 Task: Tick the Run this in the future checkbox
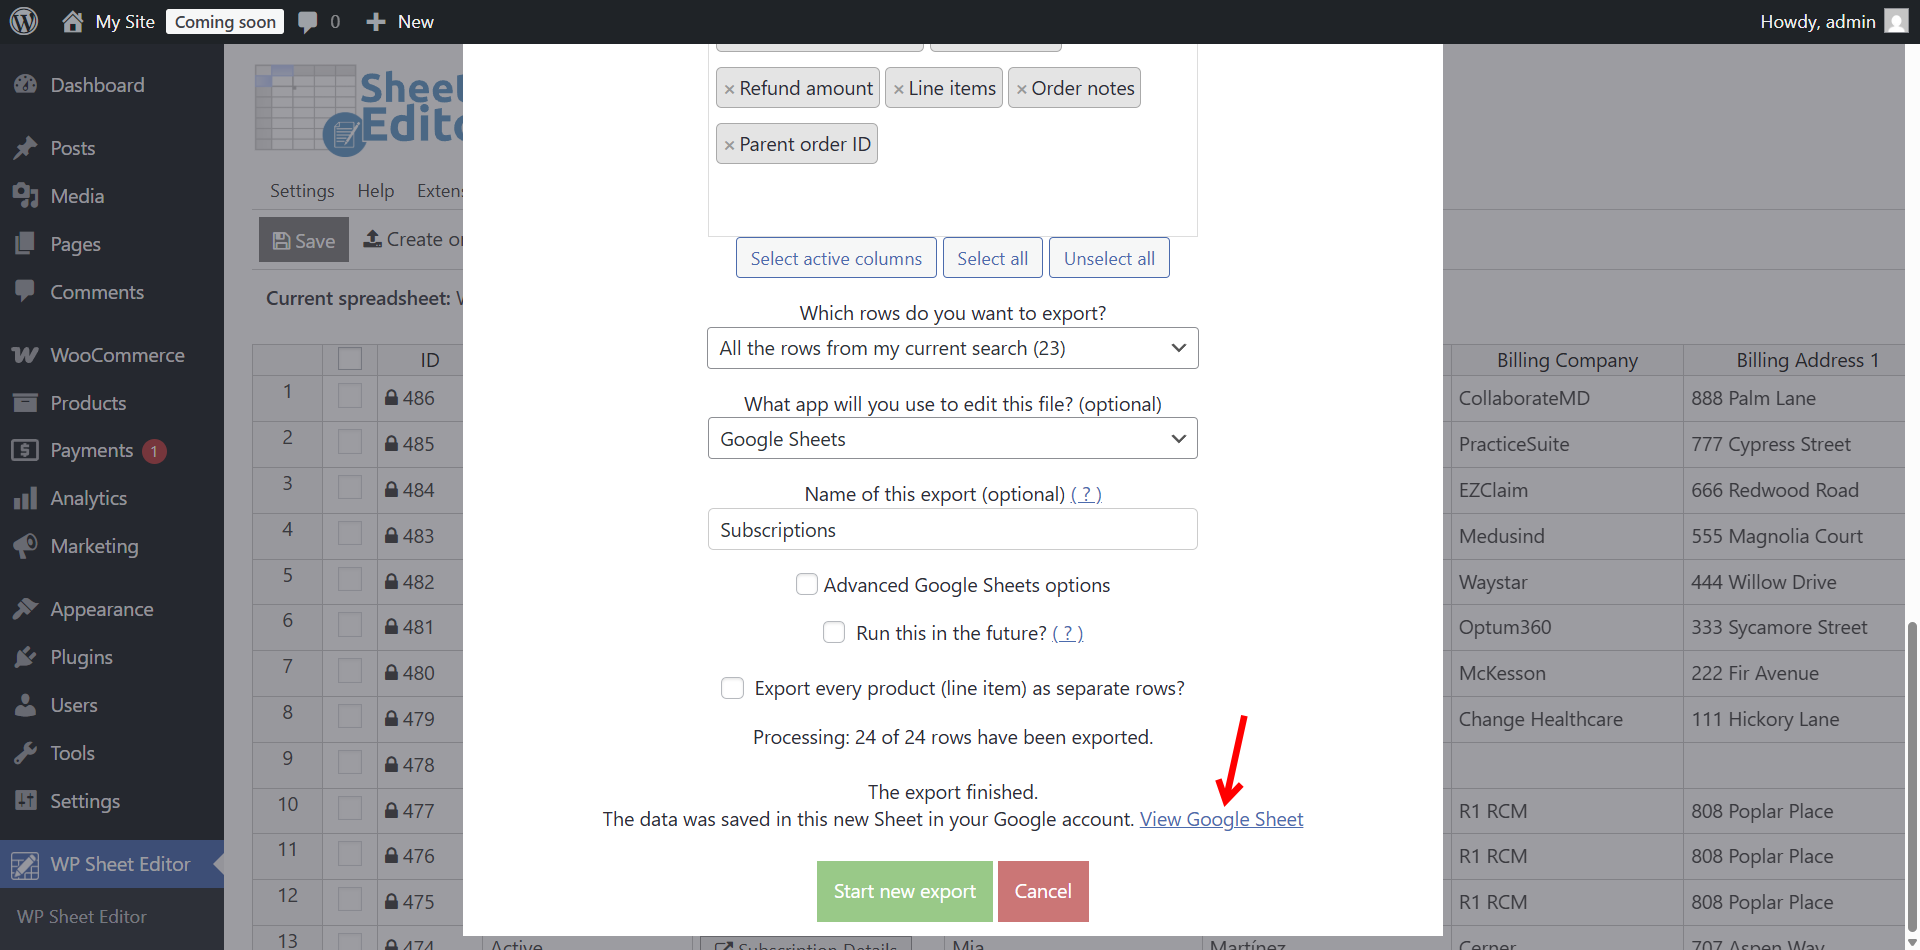(x=833, y=632)
